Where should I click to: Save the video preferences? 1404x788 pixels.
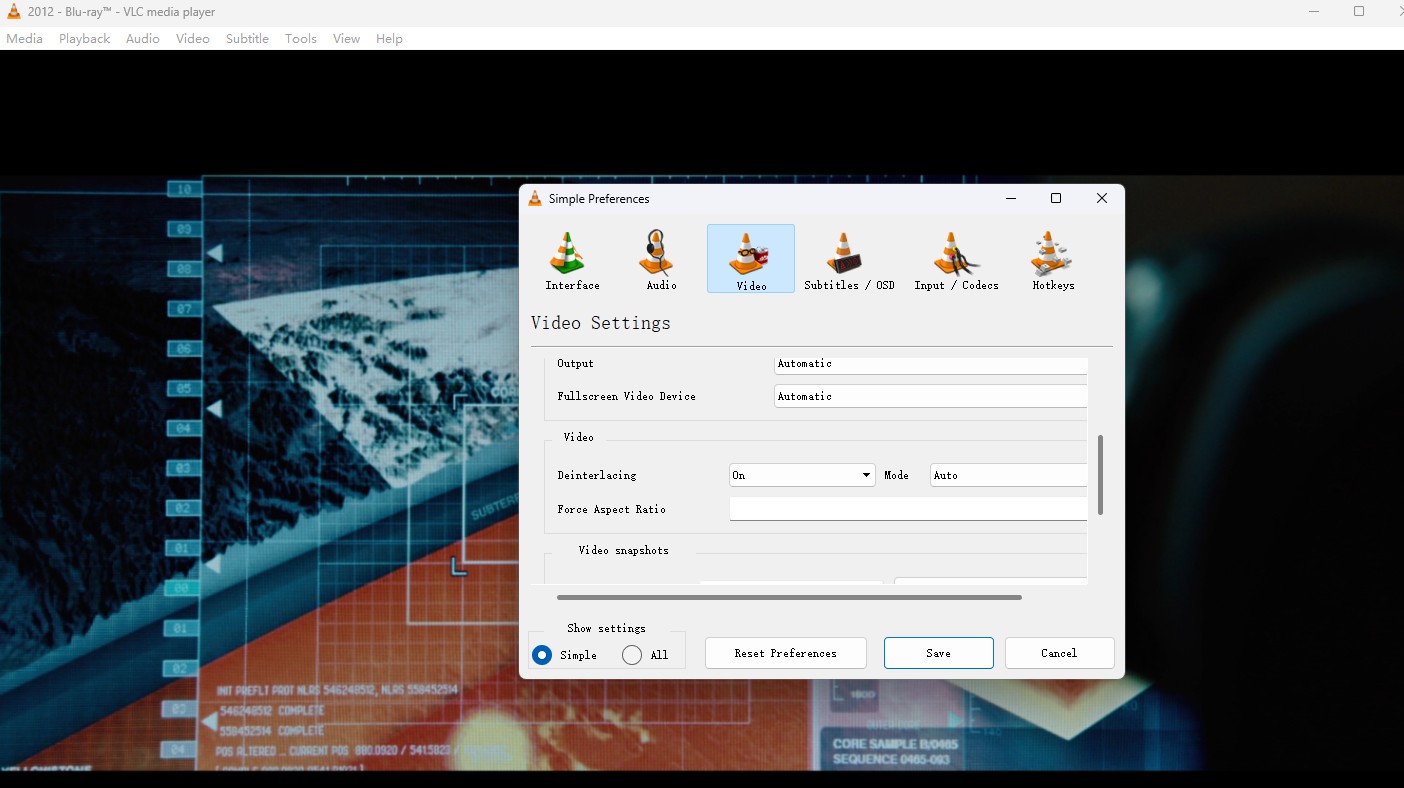(937, 653)
